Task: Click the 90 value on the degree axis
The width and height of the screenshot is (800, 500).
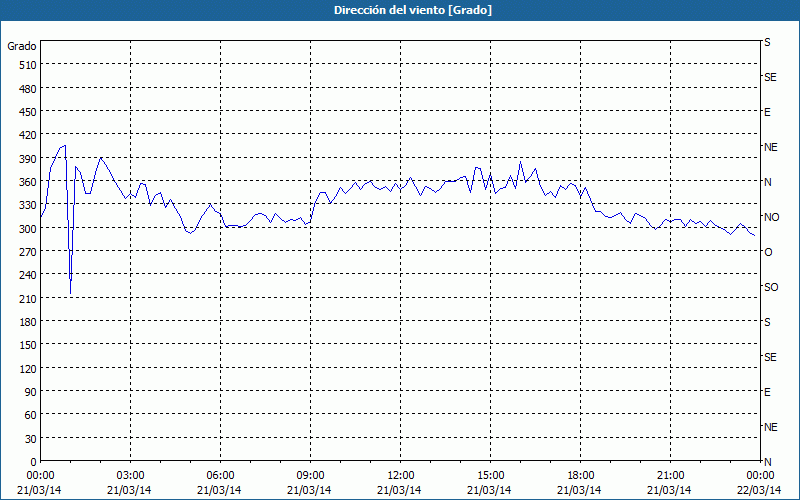Action: coord(31,392)
